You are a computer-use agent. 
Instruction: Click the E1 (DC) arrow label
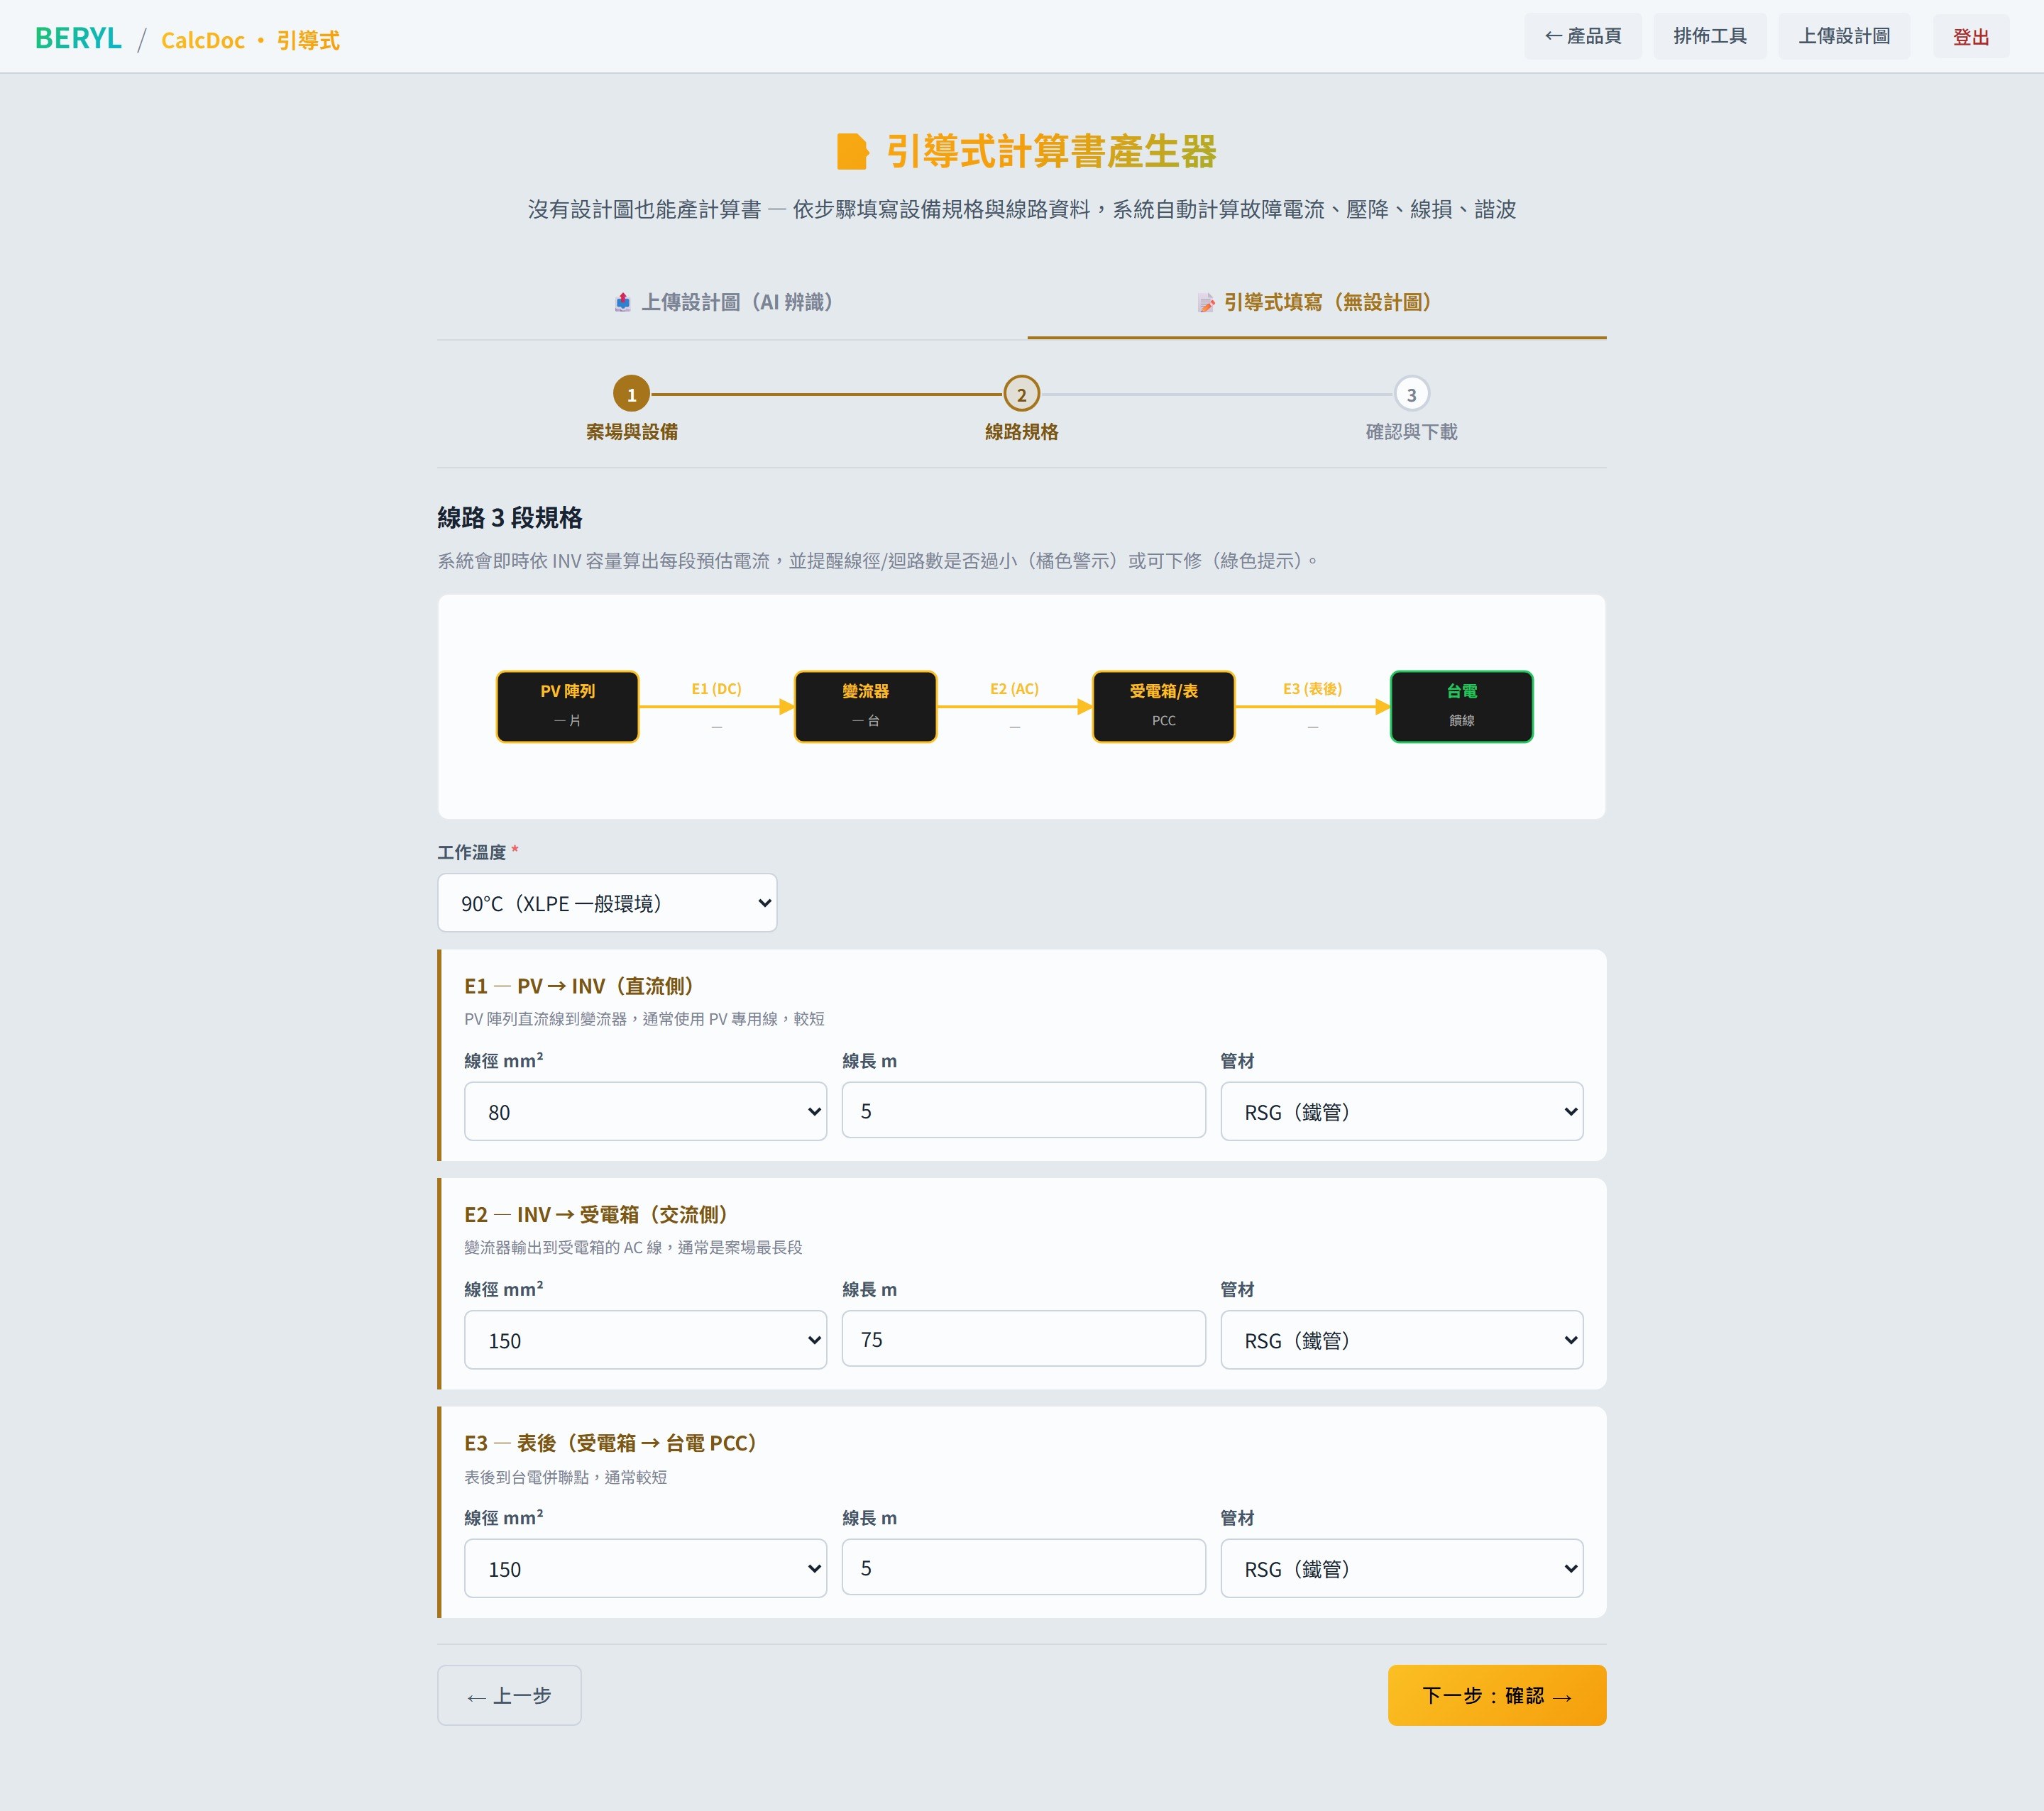point(716,689)
